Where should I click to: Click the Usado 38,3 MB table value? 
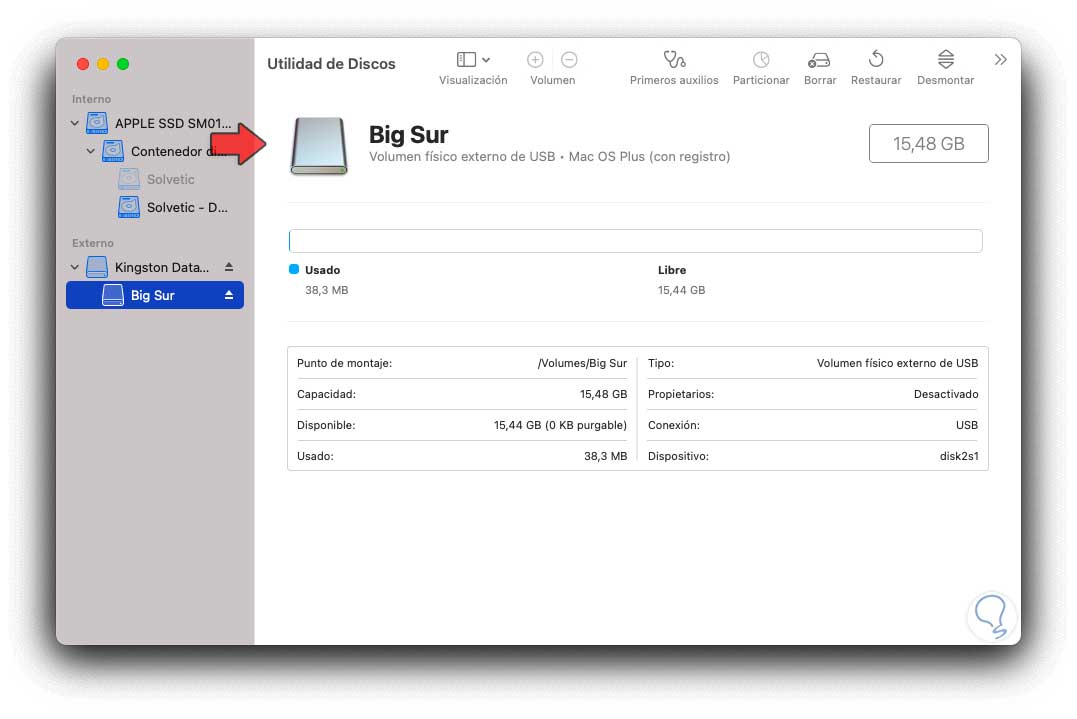coord(605,456)
